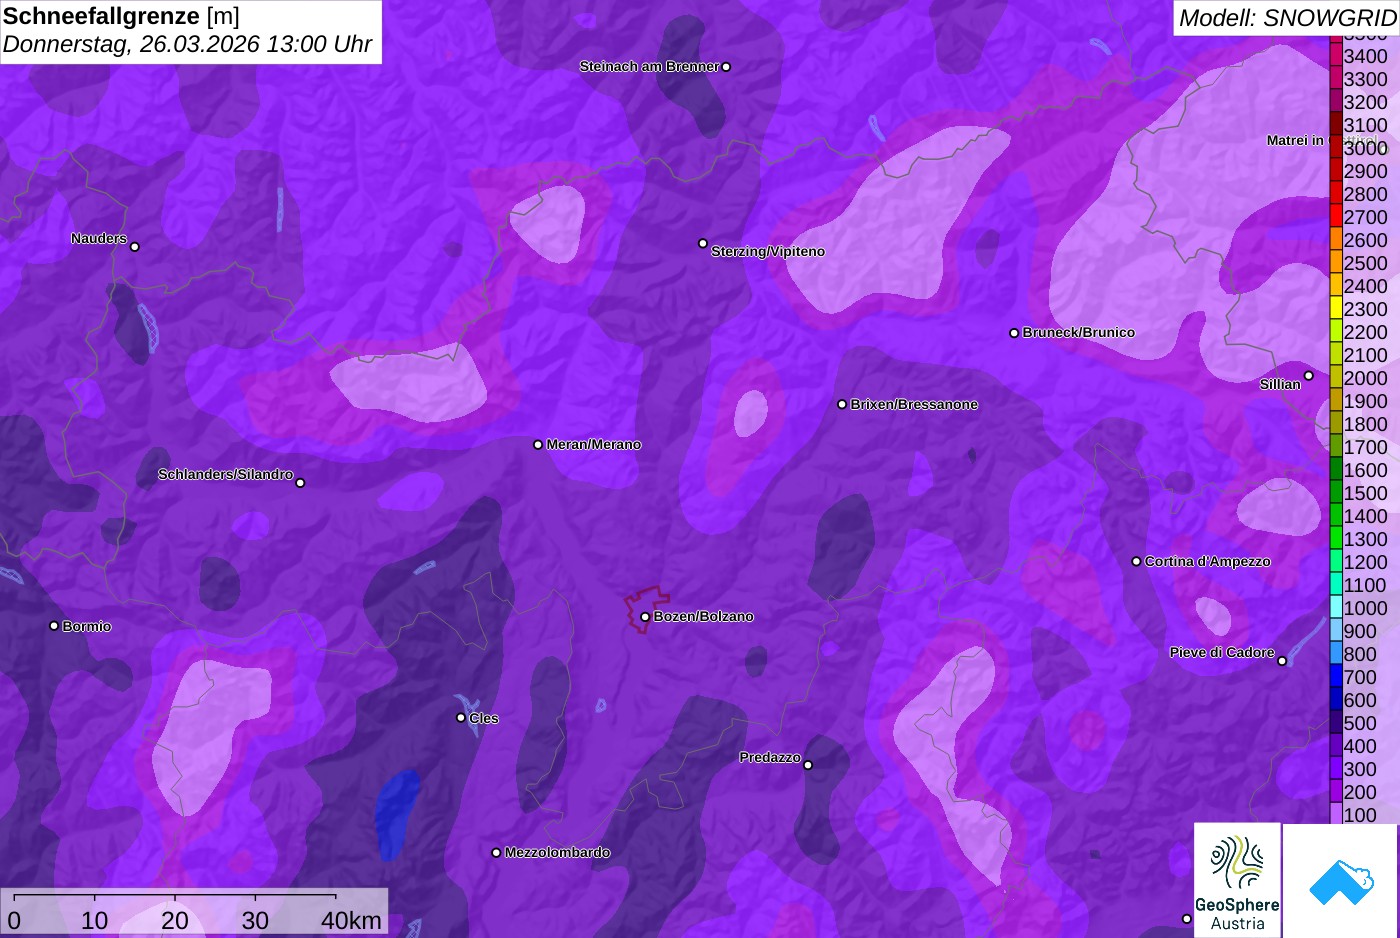Click the 1000 cyan legend swatch
This screenshot has width=1400, height=938.
(x=1335, y=608)
